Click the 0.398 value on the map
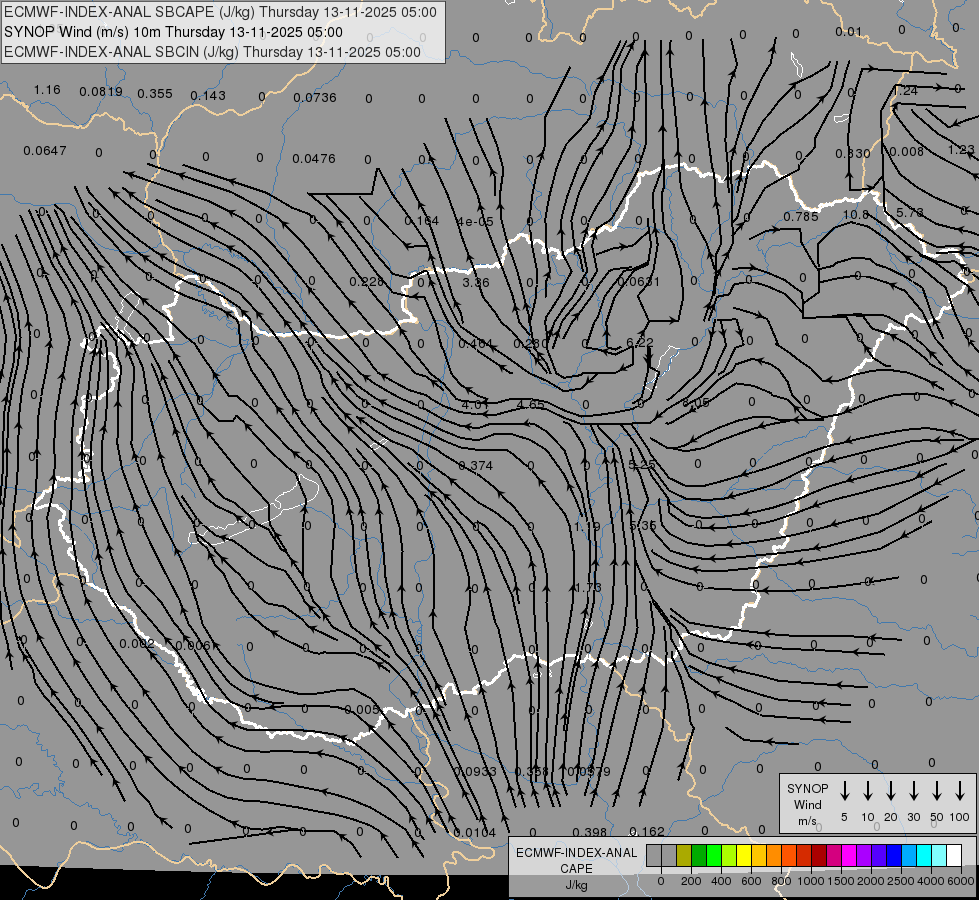The height and width of the screenshot is (900, 979). tap(589, 832)
